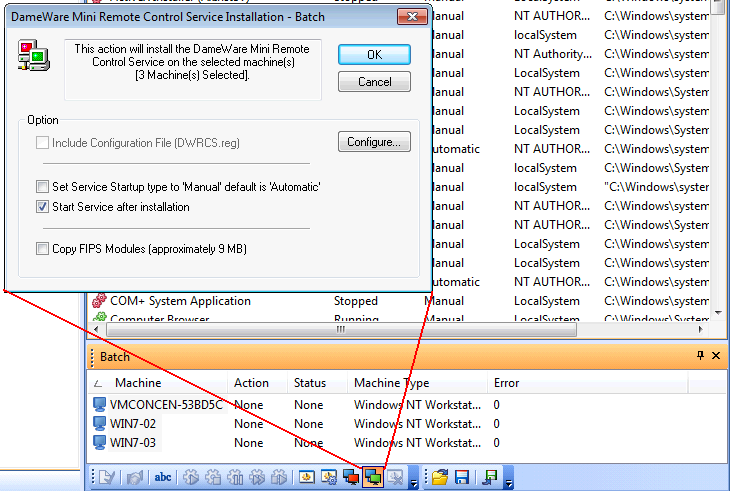Expand the file toolbar's overflow options arrow
The height and width of the screenshot is (491, 730).
(x=509, y=478)
